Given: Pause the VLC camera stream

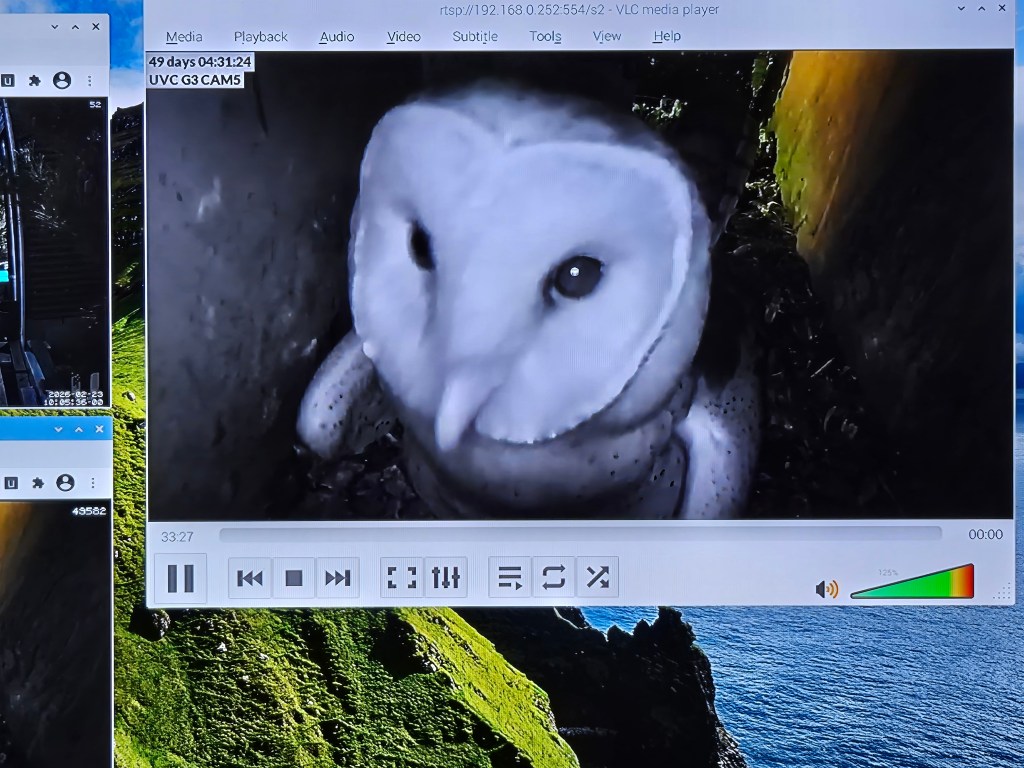Looking at the screenshot, I should coord(181,578).
